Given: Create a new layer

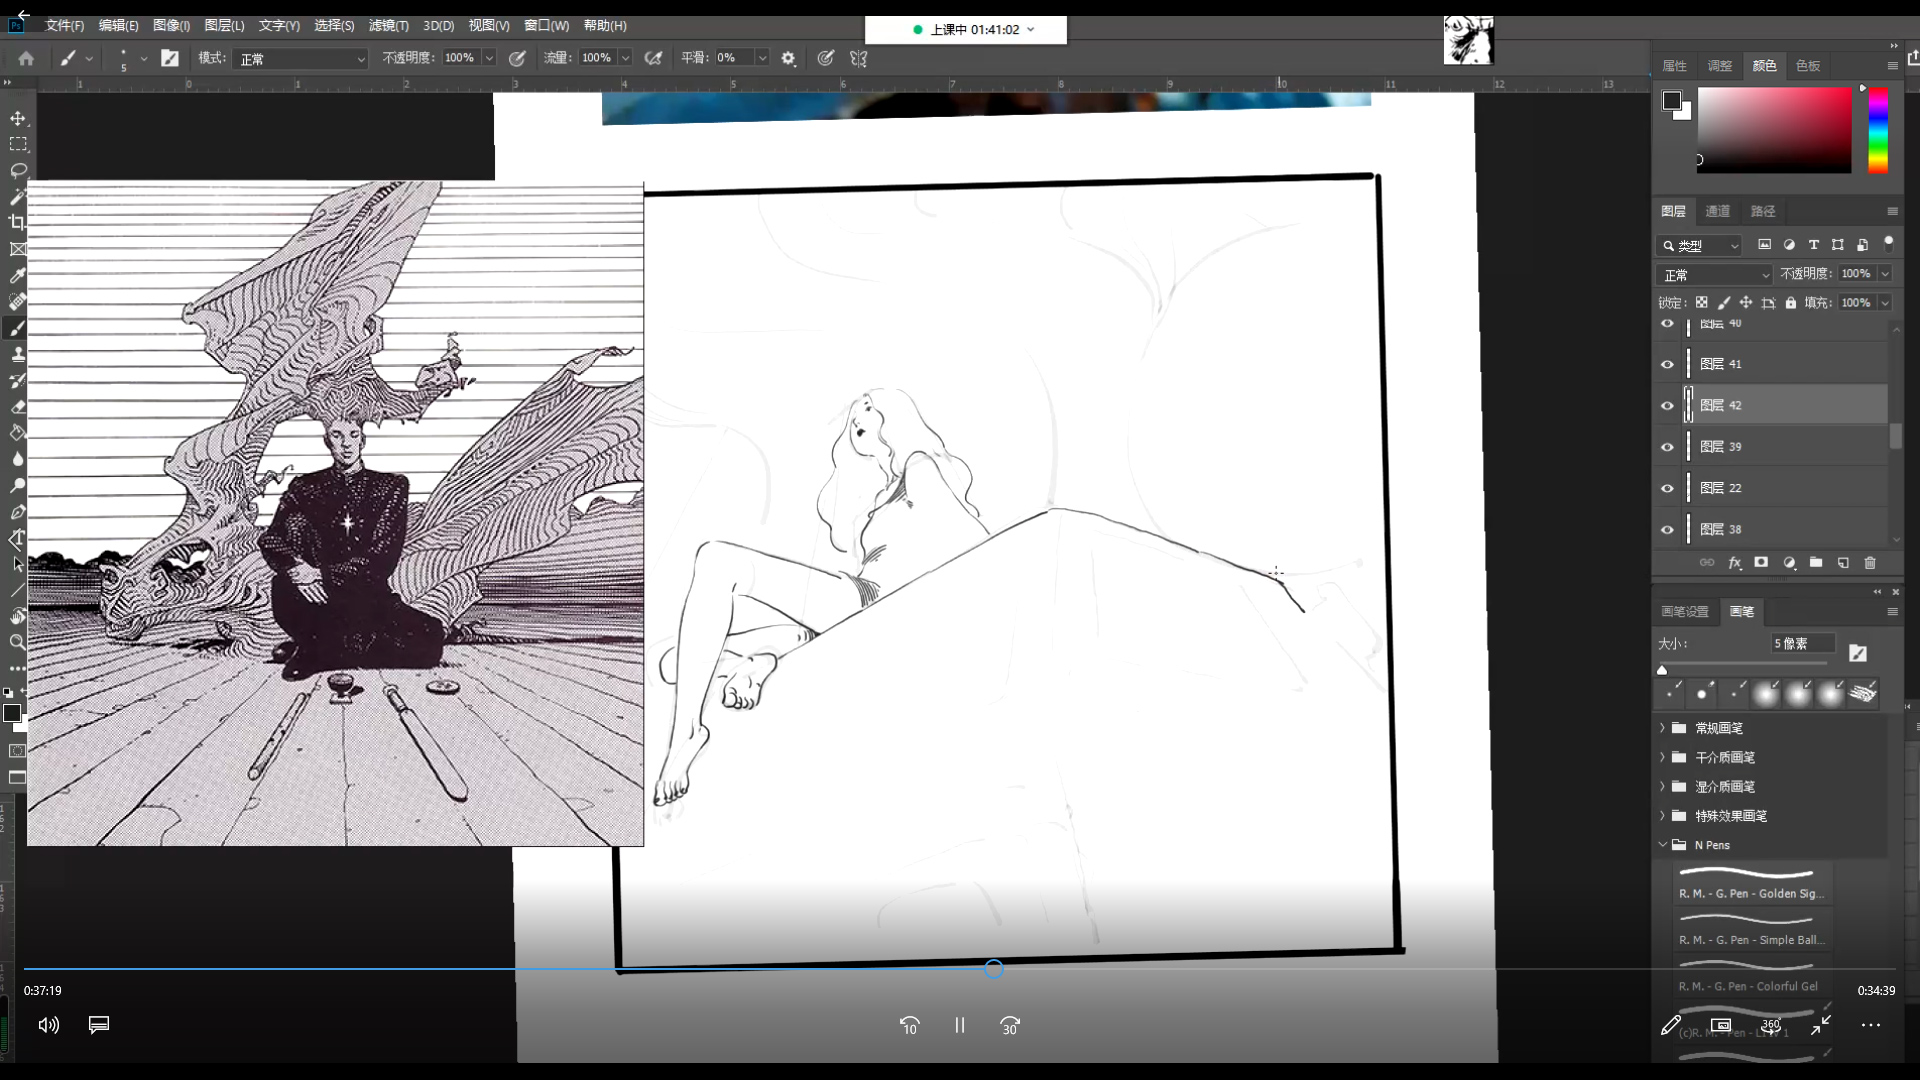Looking at the screenshot, I should 1843,563.
